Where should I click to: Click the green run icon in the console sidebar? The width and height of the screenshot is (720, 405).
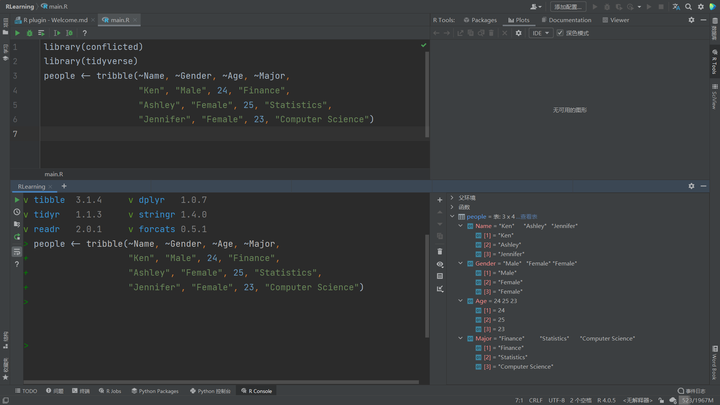[x=17, y=200]
